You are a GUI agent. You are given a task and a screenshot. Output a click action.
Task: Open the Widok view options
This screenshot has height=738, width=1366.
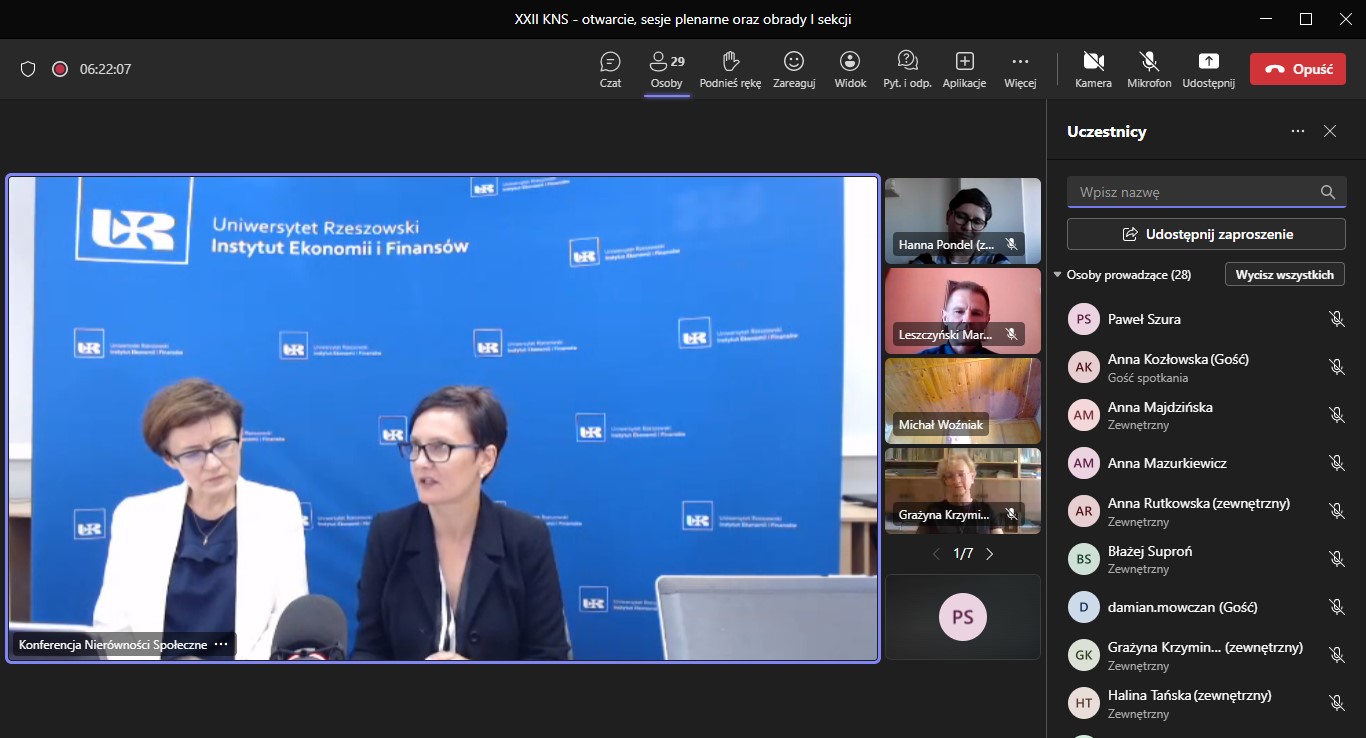(x=850, y=69)
